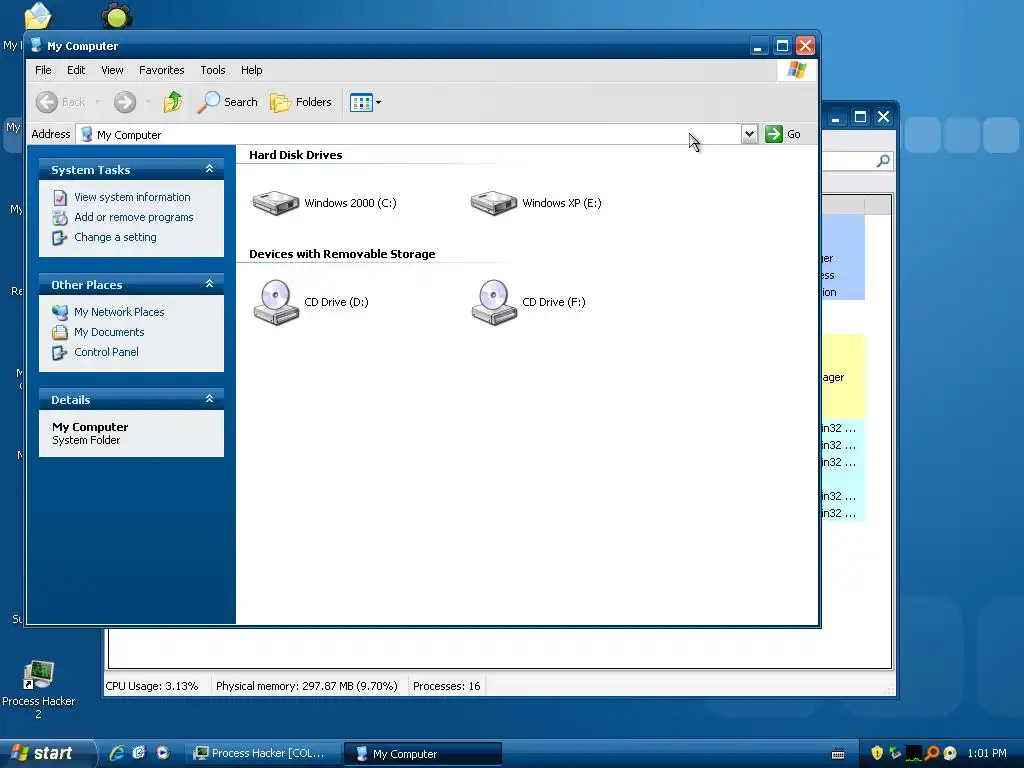This screenshot has width=1024, height=768.
Task: Open Control Panel link
Action: coord(106,352)
